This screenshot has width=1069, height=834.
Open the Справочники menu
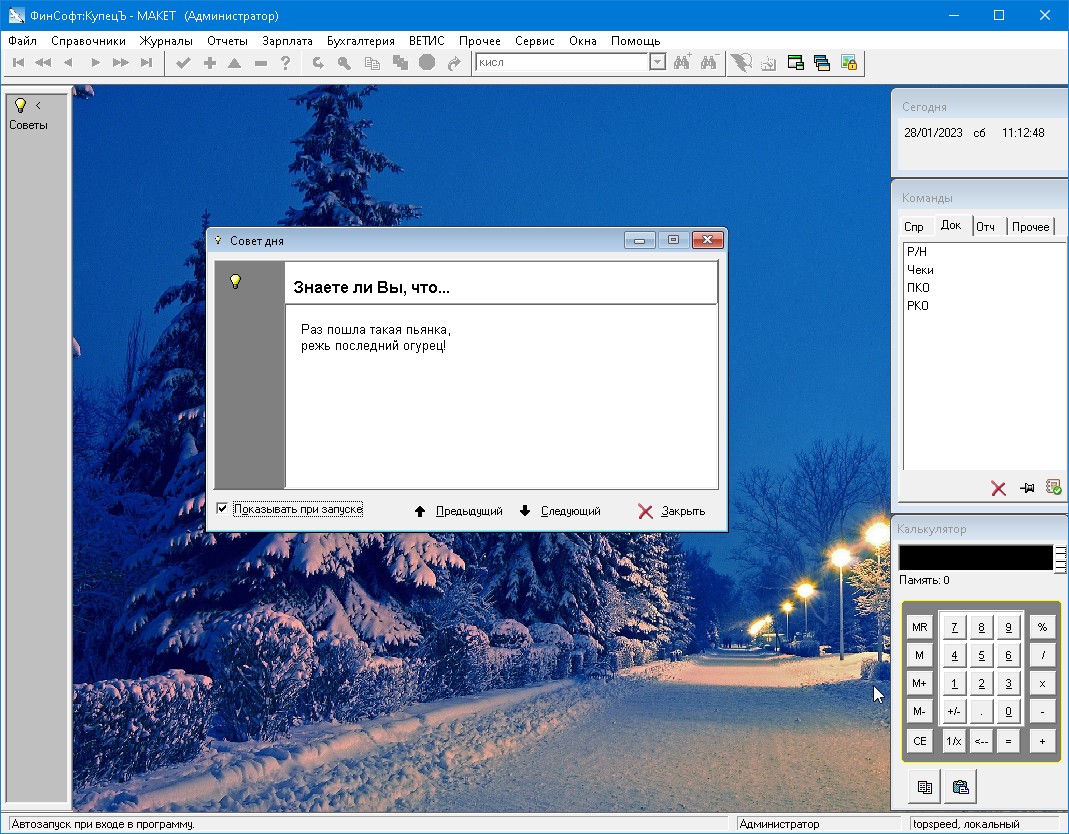pos(88,41)
